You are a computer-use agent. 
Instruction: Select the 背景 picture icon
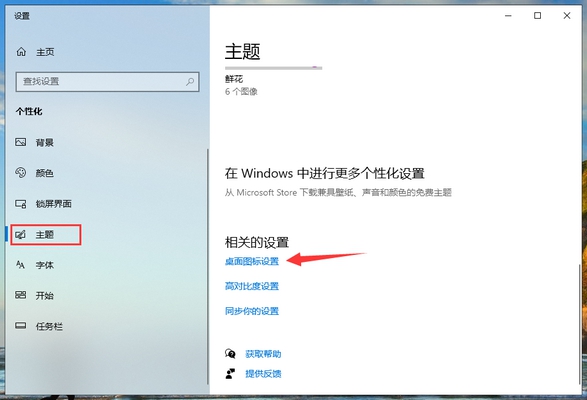[21, 142]
